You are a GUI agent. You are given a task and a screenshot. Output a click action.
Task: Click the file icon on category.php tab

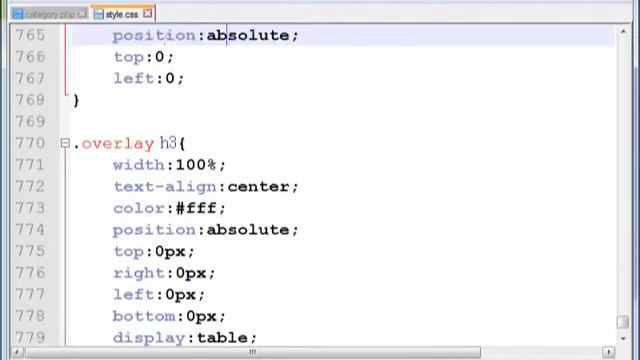coord(18,14)
